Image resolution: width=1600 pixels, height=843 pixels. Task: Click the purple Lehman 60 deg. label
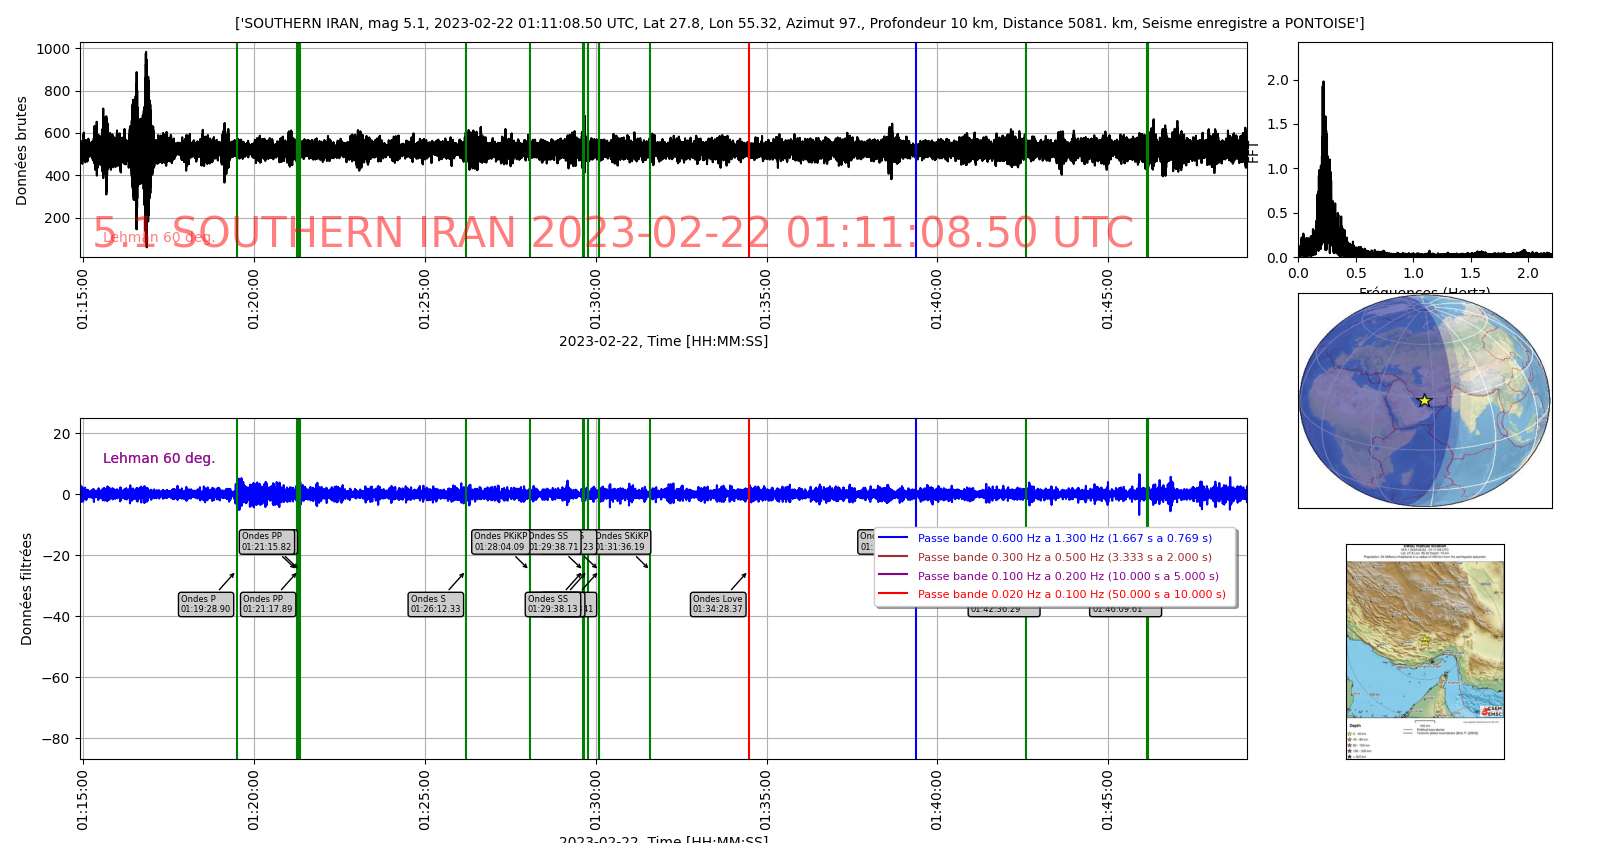point(159,458)
